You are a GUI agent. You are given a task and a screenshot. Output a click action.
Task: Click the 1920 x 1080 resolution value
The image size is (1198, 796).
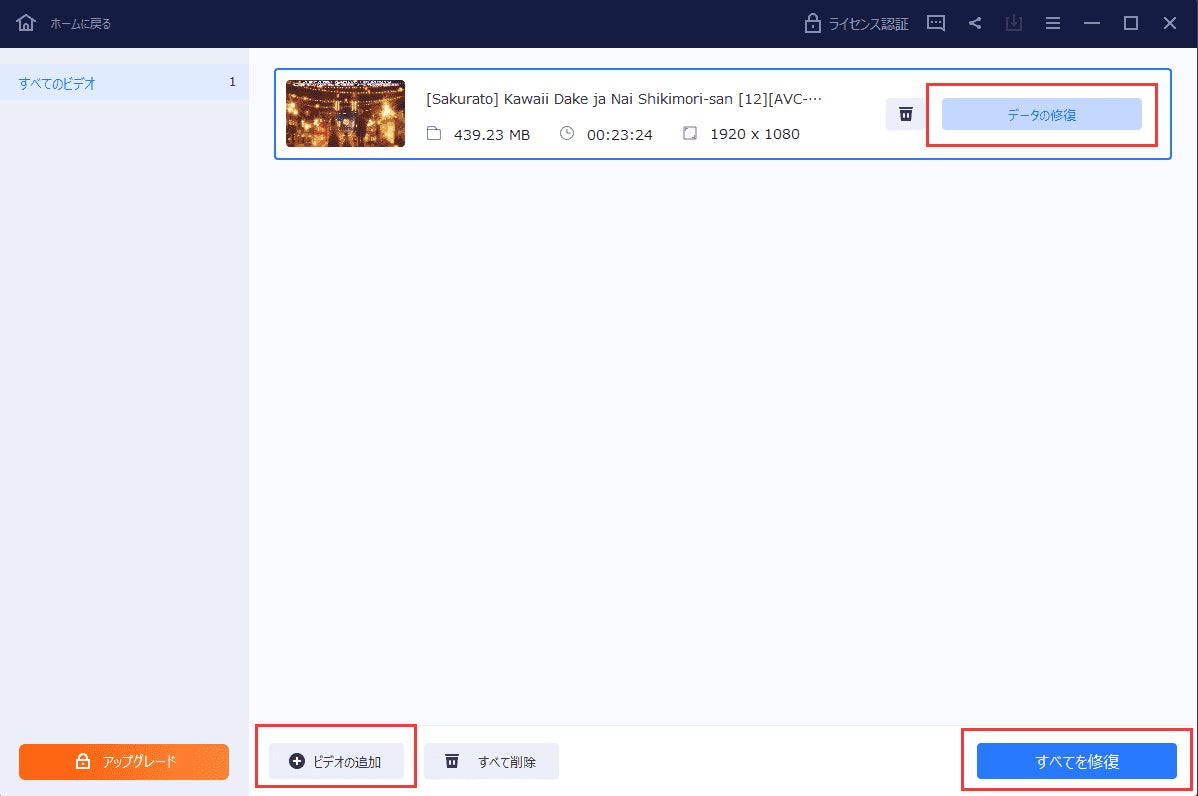coord(755,134)
